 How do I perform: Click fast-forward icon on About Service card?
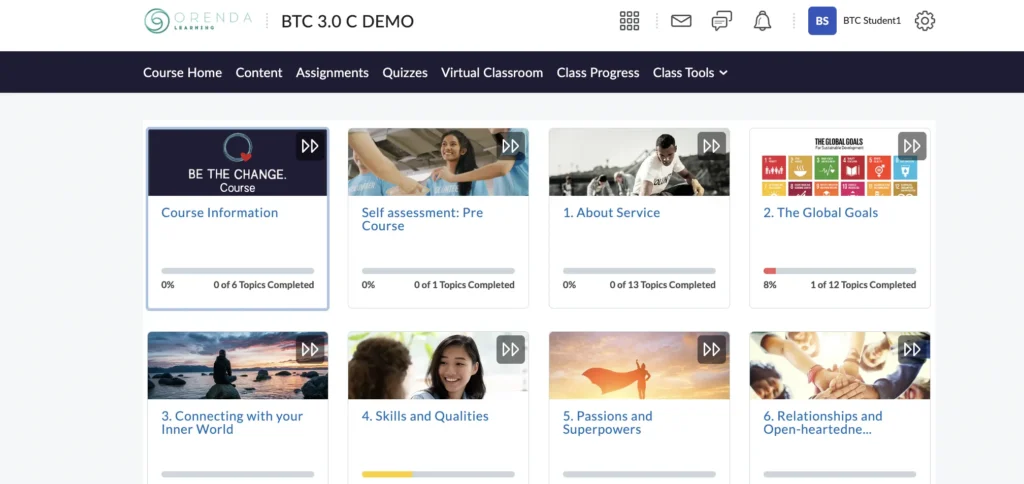click(x=711, y=146)
